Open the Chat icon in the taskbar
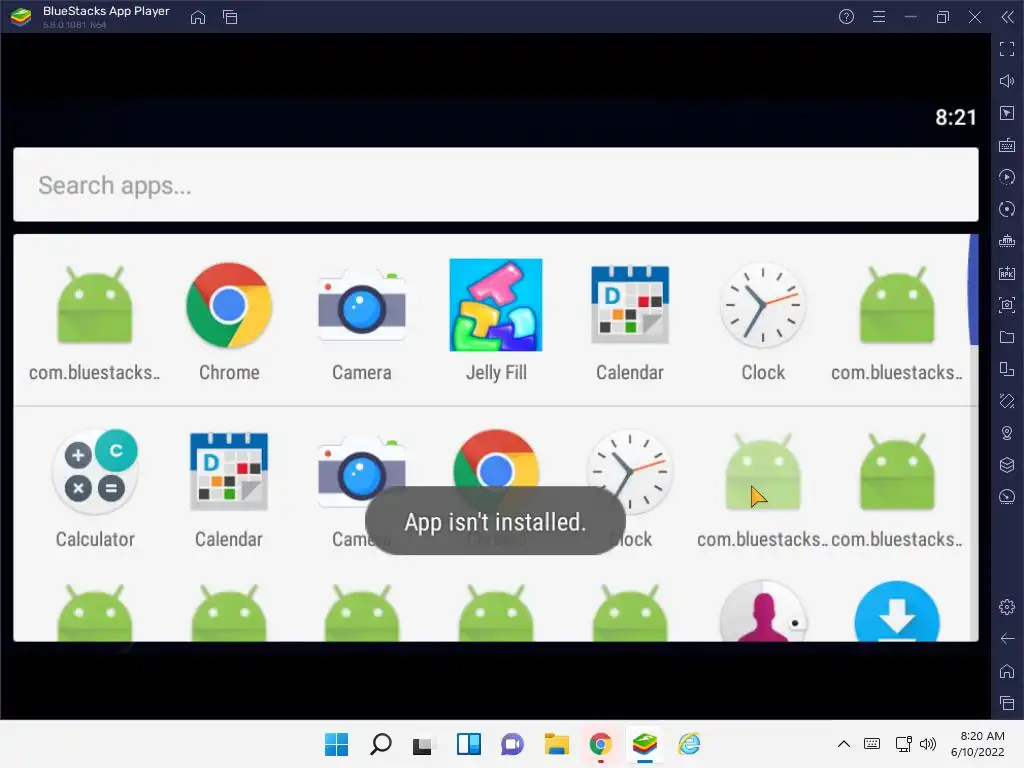 tap(513, 744)
